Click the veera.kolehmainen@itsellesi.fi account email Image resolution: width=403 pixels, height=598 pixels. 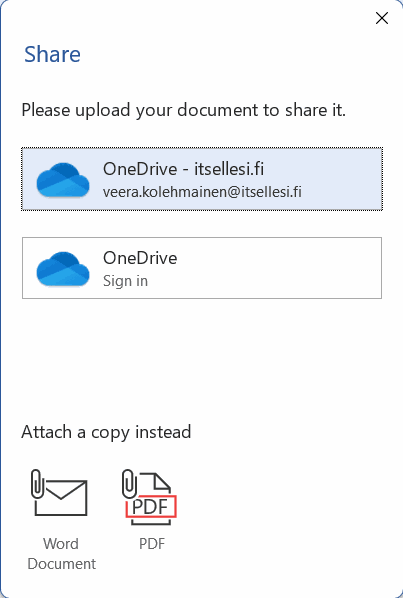pos(202,191)
